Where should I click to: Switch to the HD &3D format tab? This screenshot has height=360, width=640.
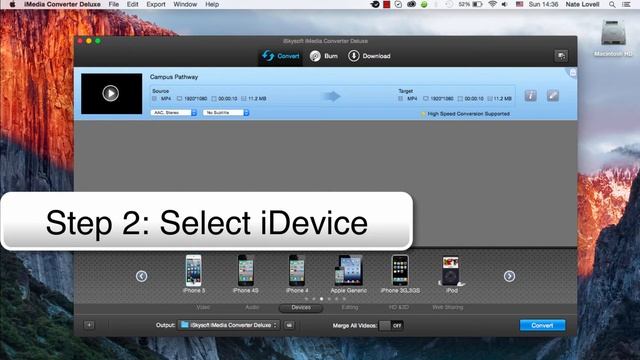[x=399, y=307]
